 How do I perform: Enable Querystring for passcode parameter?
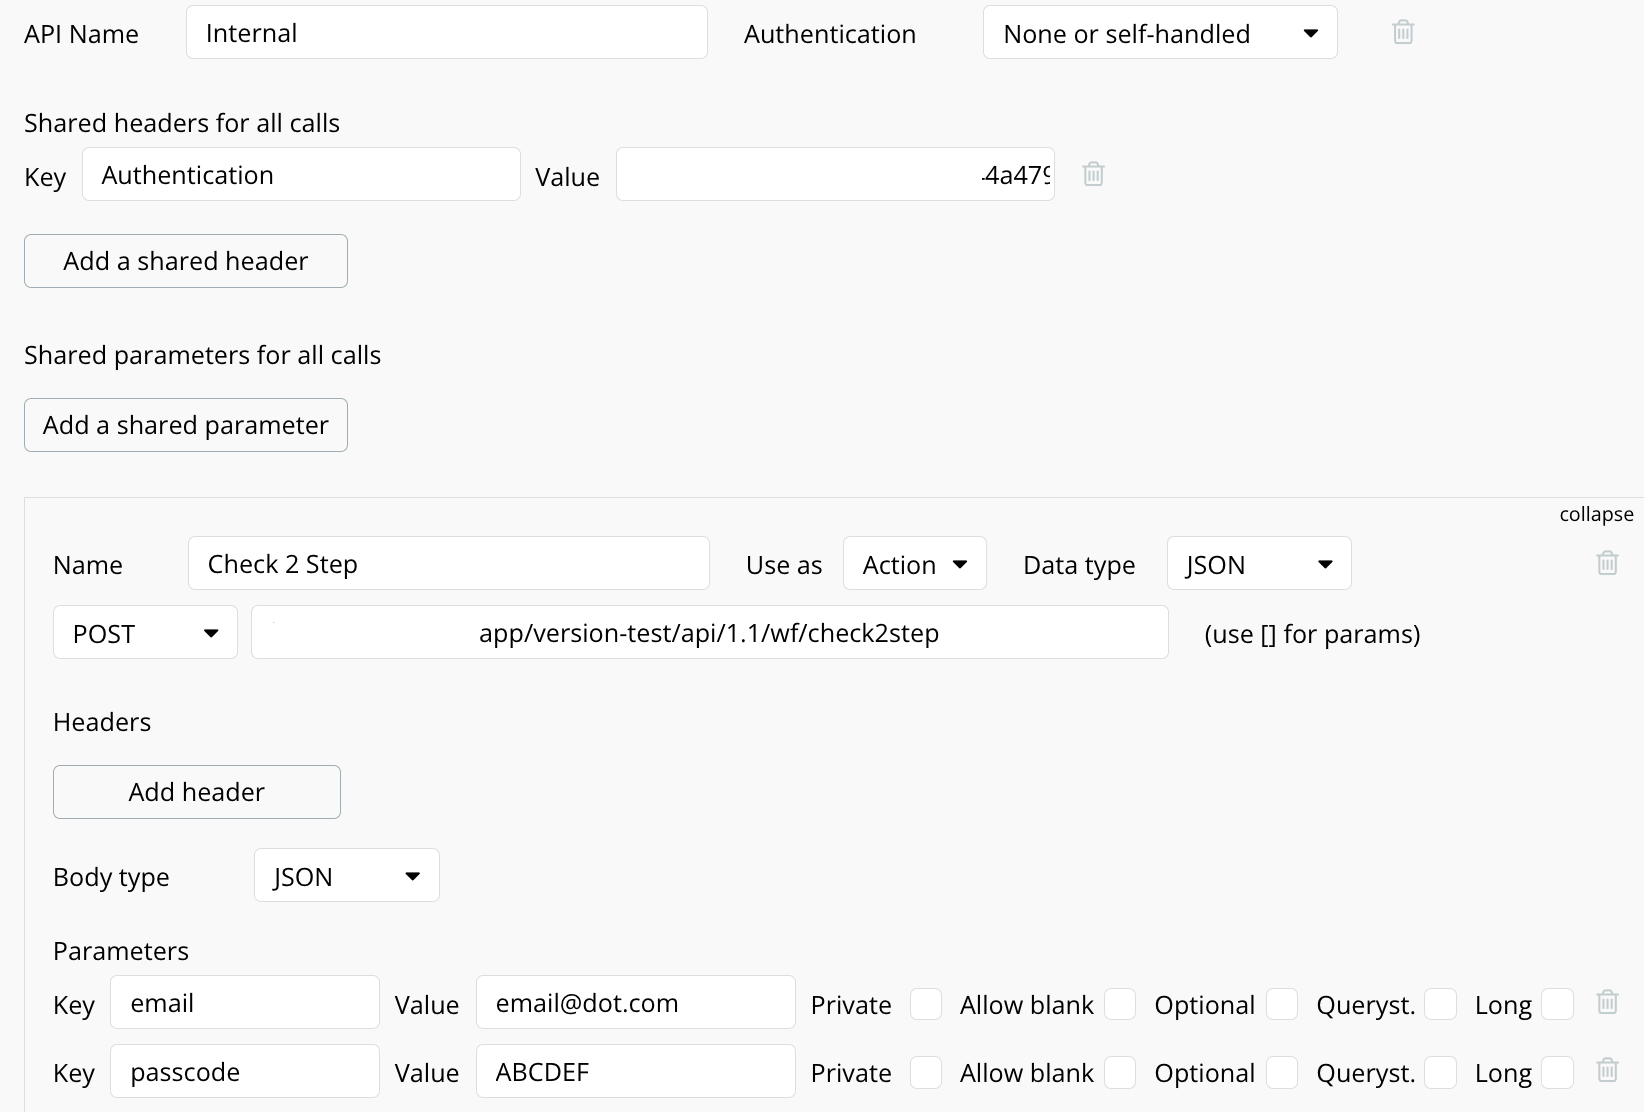tap(1440, 1072)
